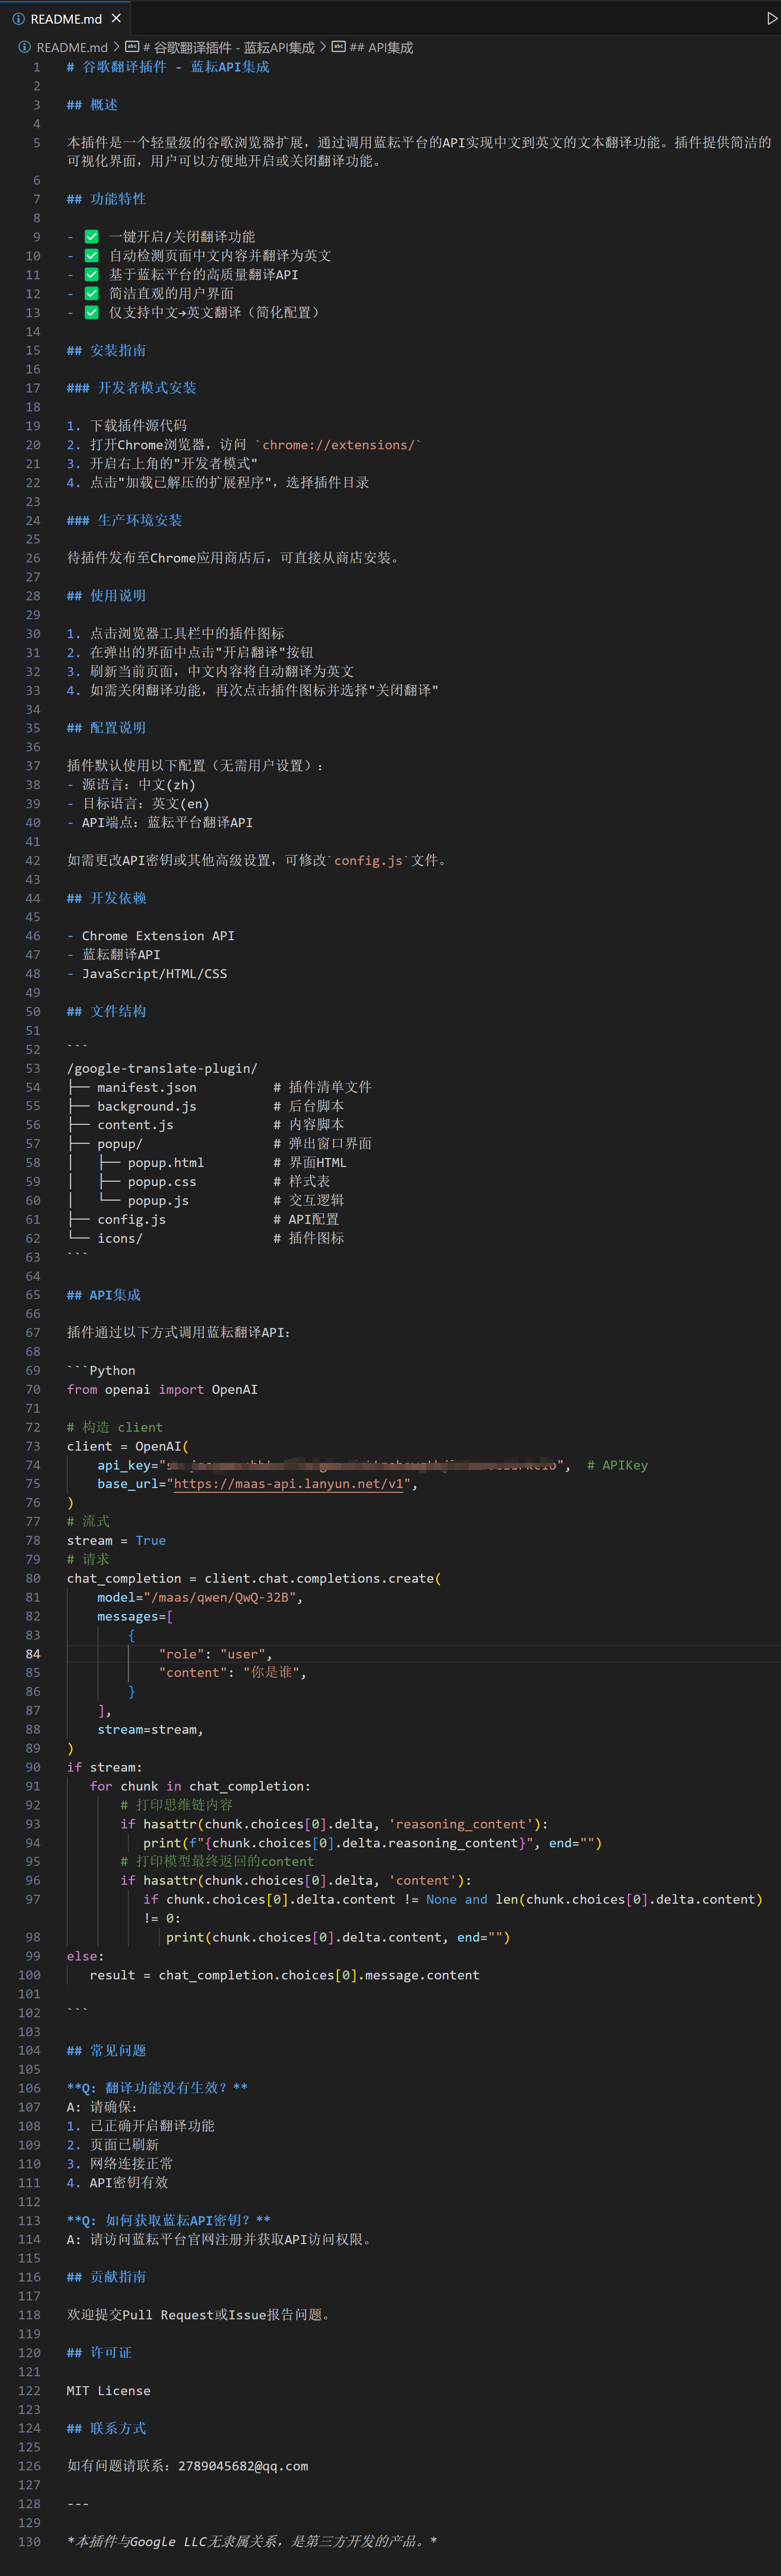Image resolution: width=781 pixels, height=2576 pixels.
Task: Click the '## 联系方式' heading
Action: tap(106, 2428)
